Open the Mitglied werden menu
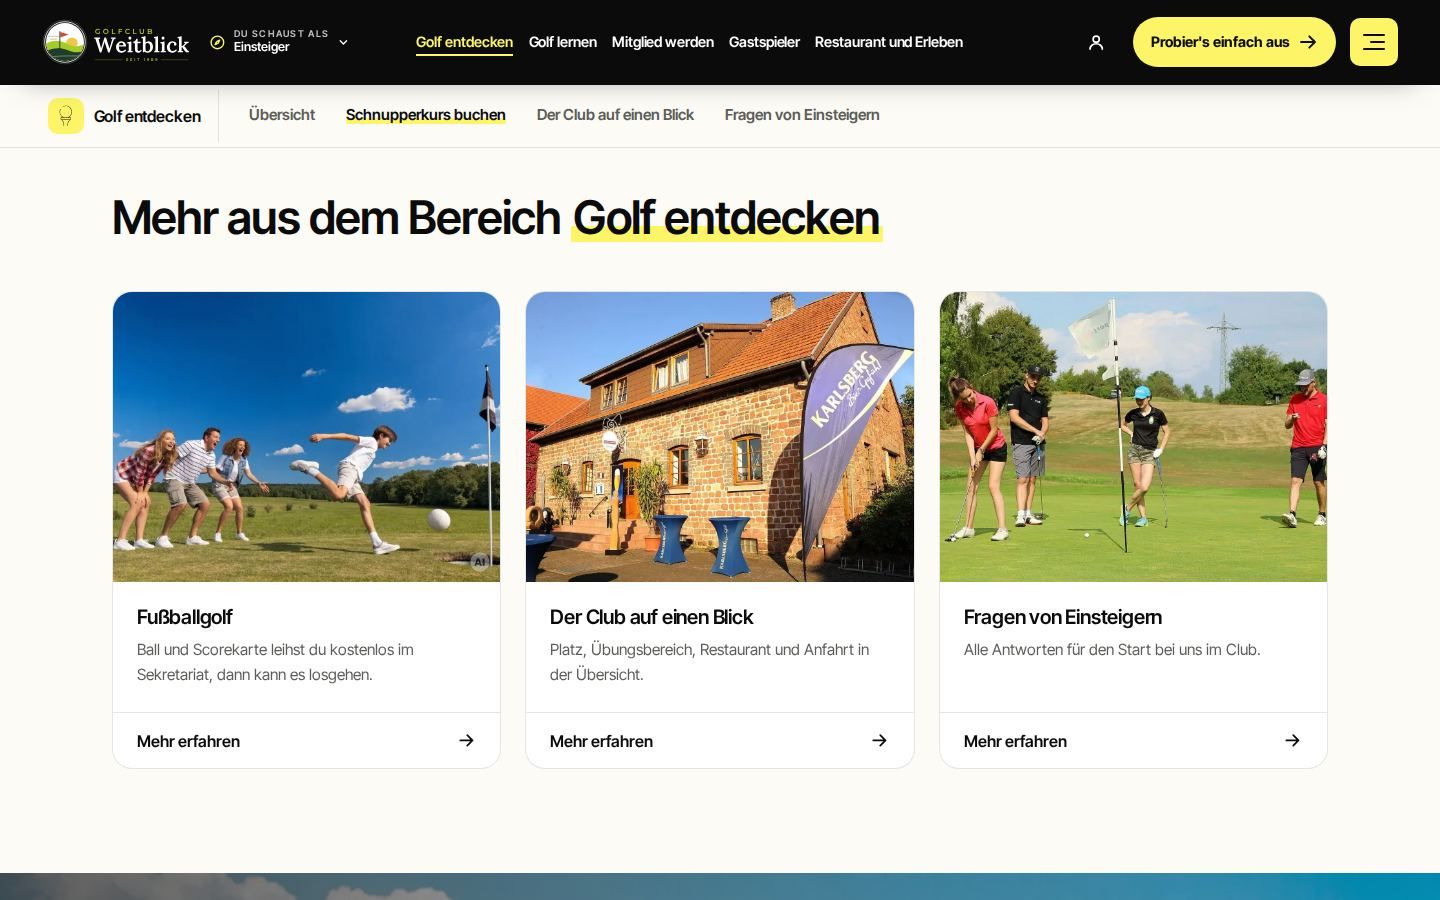 point(662,42)
